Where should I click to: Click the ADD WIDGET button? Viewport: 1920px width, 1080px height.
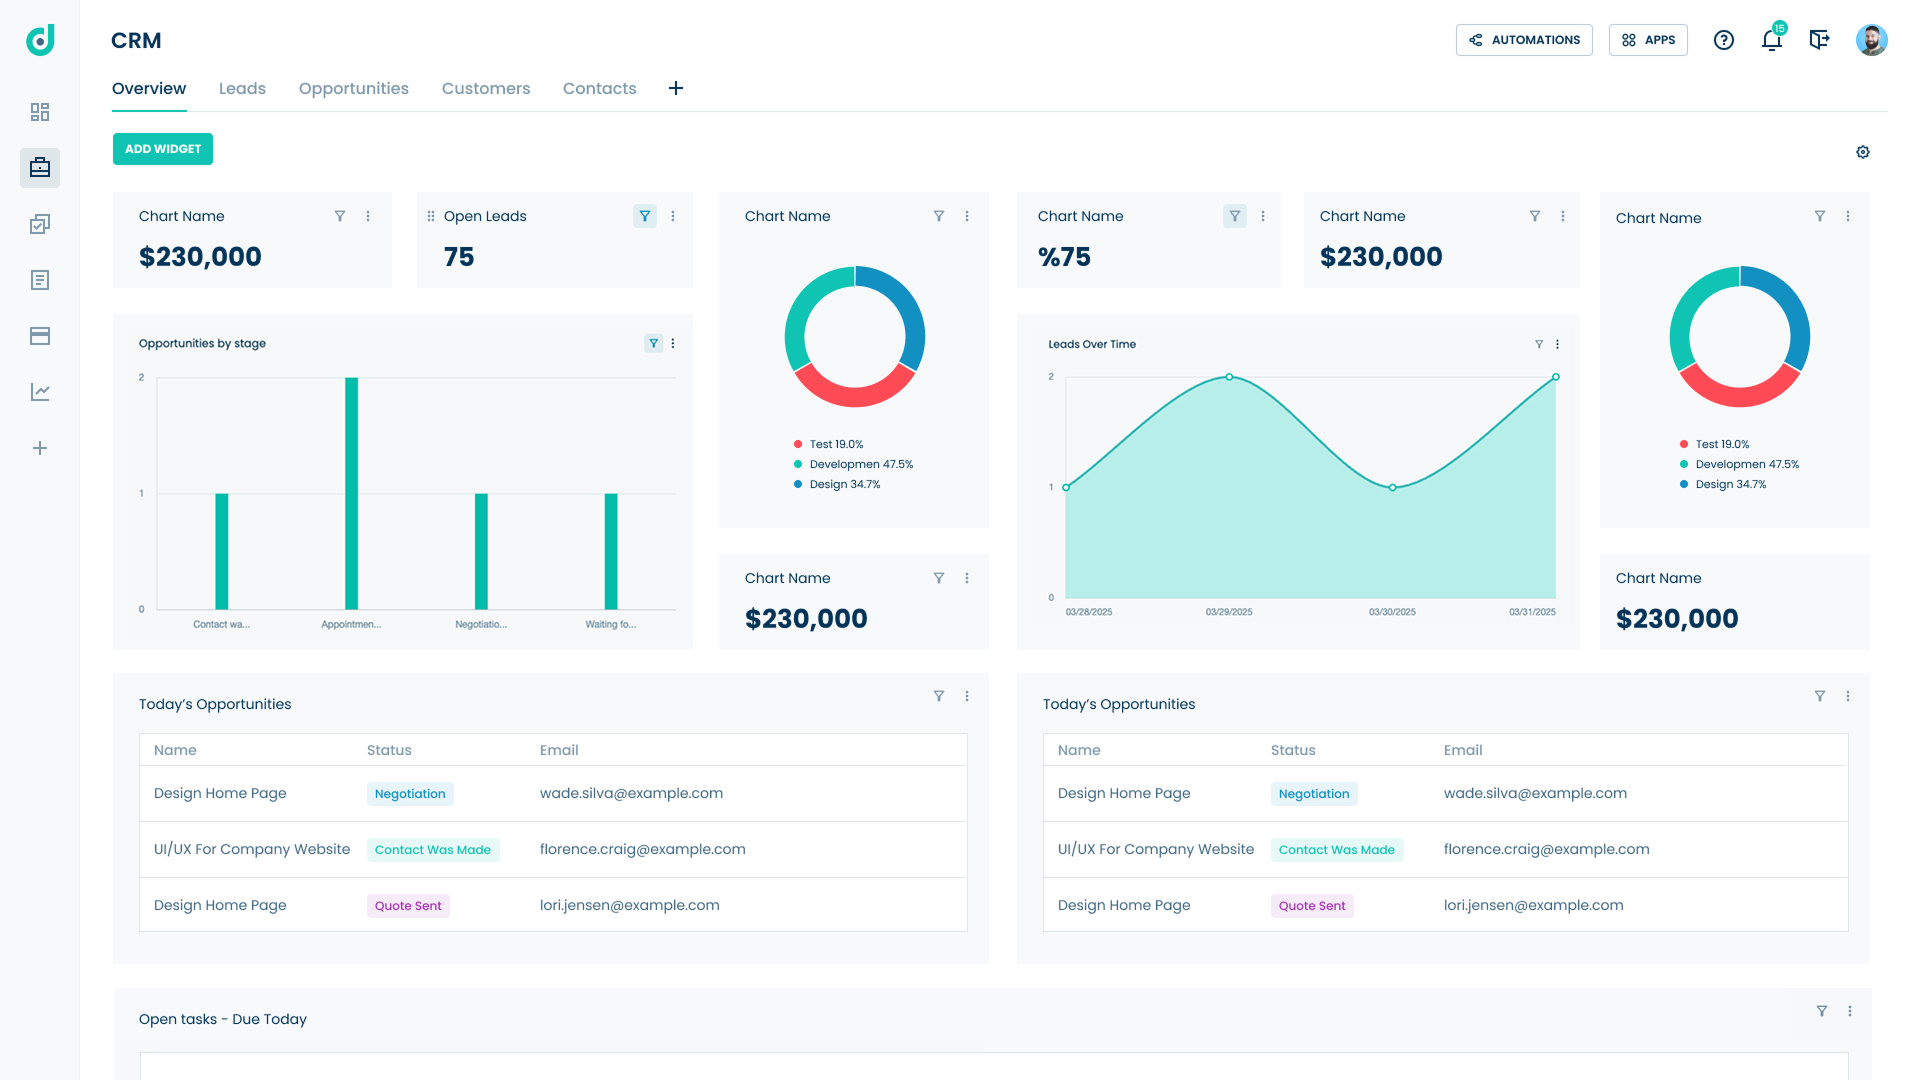coord(163,149)
